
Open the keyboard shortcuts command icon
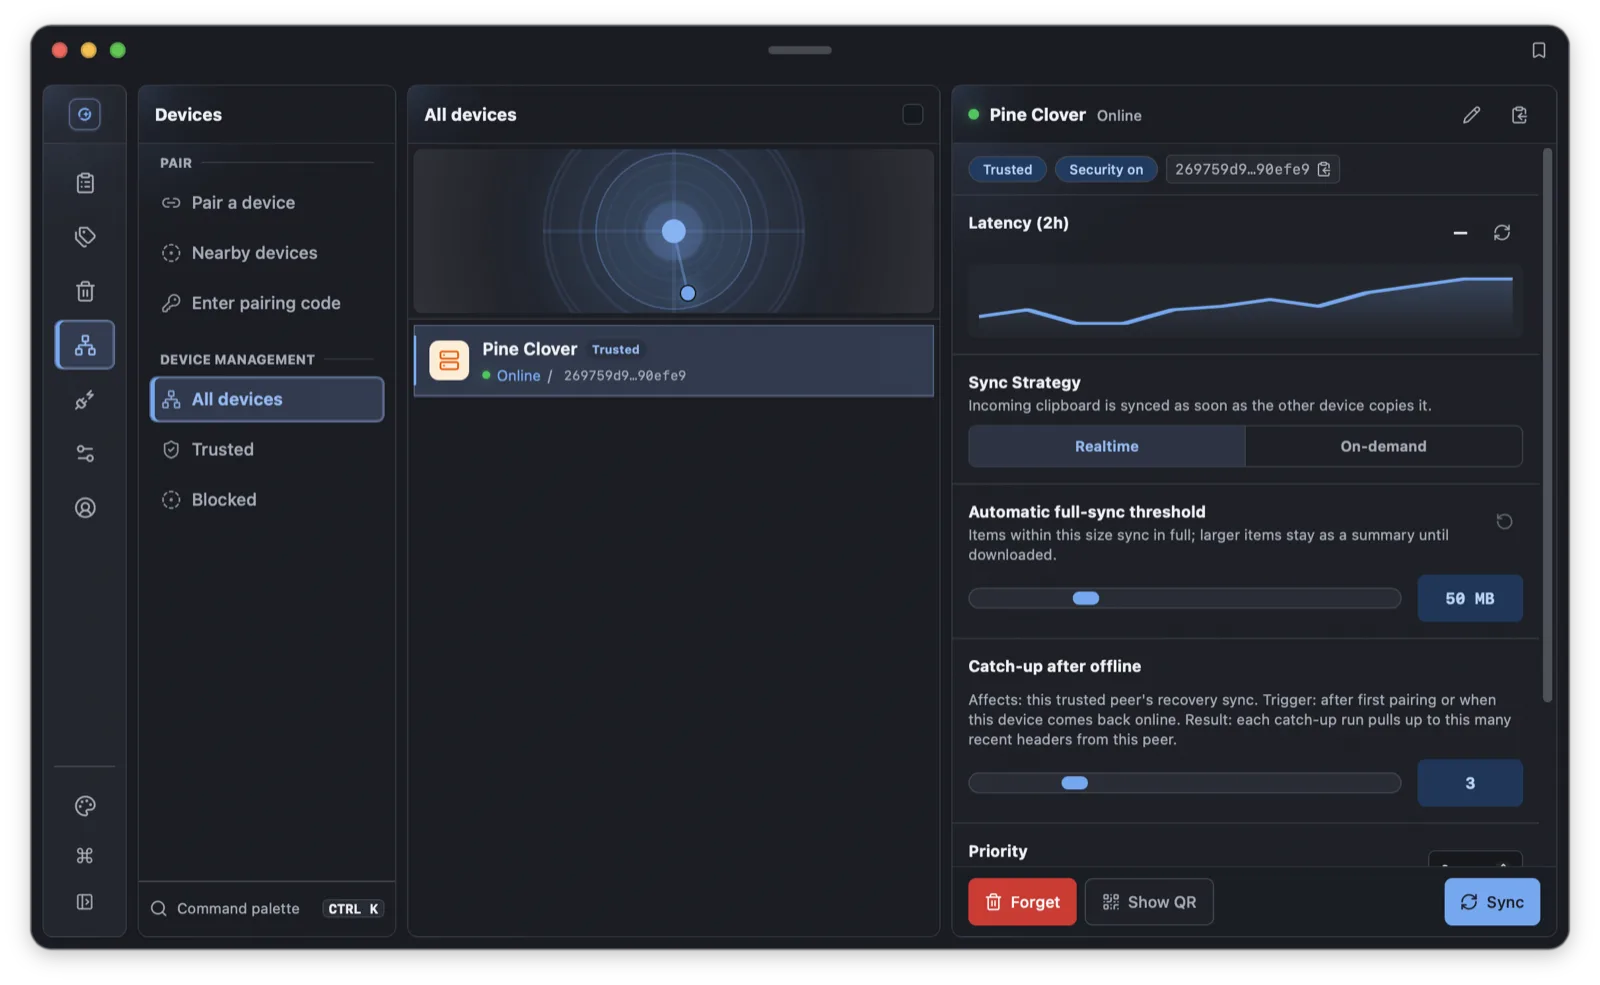point(85,855)
